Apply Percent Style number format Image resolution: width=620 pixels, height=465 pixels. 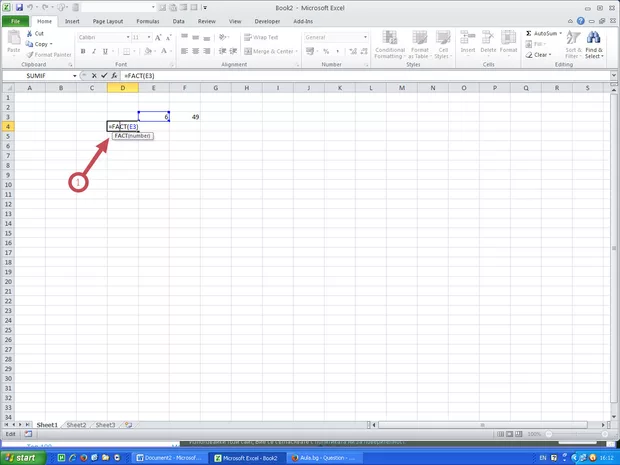(326, 51)
